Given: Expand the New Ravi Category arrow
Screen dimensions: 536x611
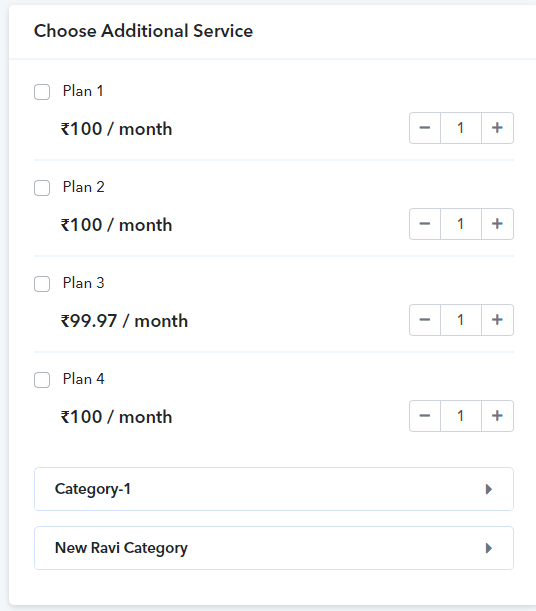Looking at the screenshot, I should [x=489, y=548].
